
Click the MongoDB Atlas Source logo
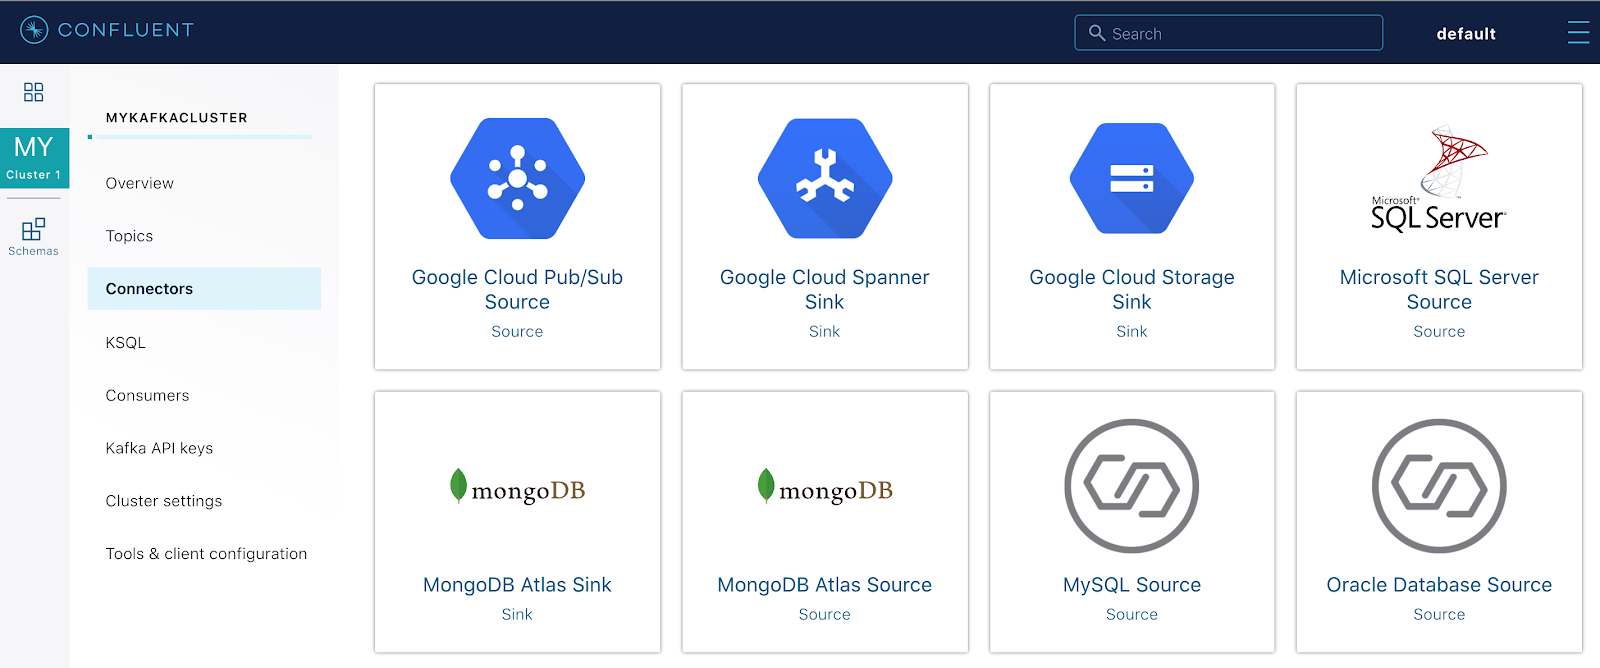tap(825, 488)
